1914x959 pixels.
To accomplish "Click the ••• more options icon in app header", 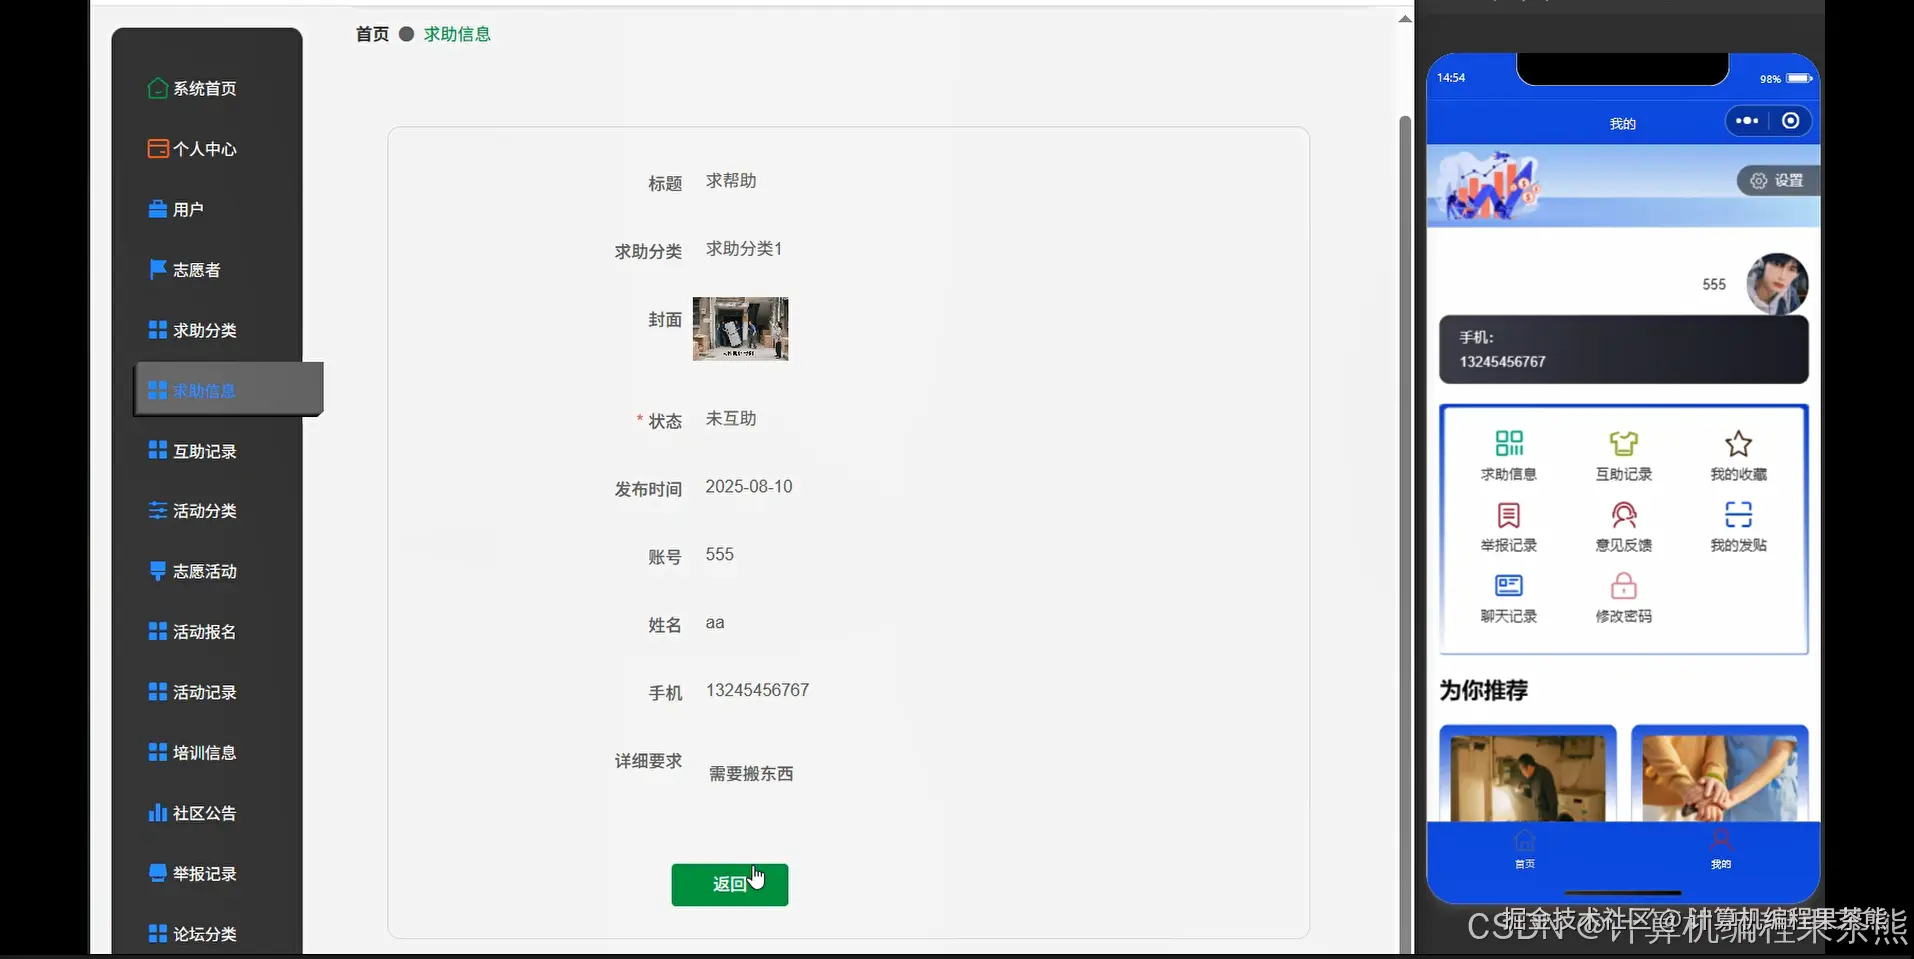I will 1747,121.
